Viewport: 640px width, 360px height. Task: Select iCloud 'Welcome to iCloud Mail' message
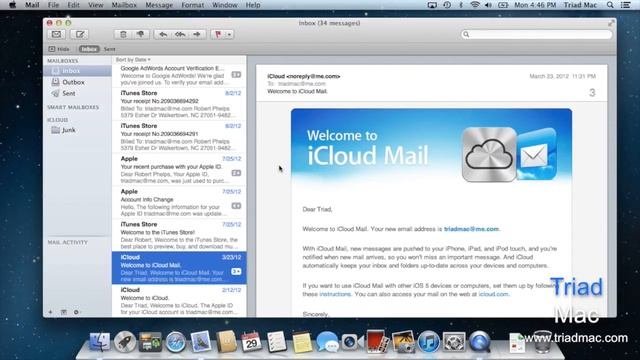point(179,268)
